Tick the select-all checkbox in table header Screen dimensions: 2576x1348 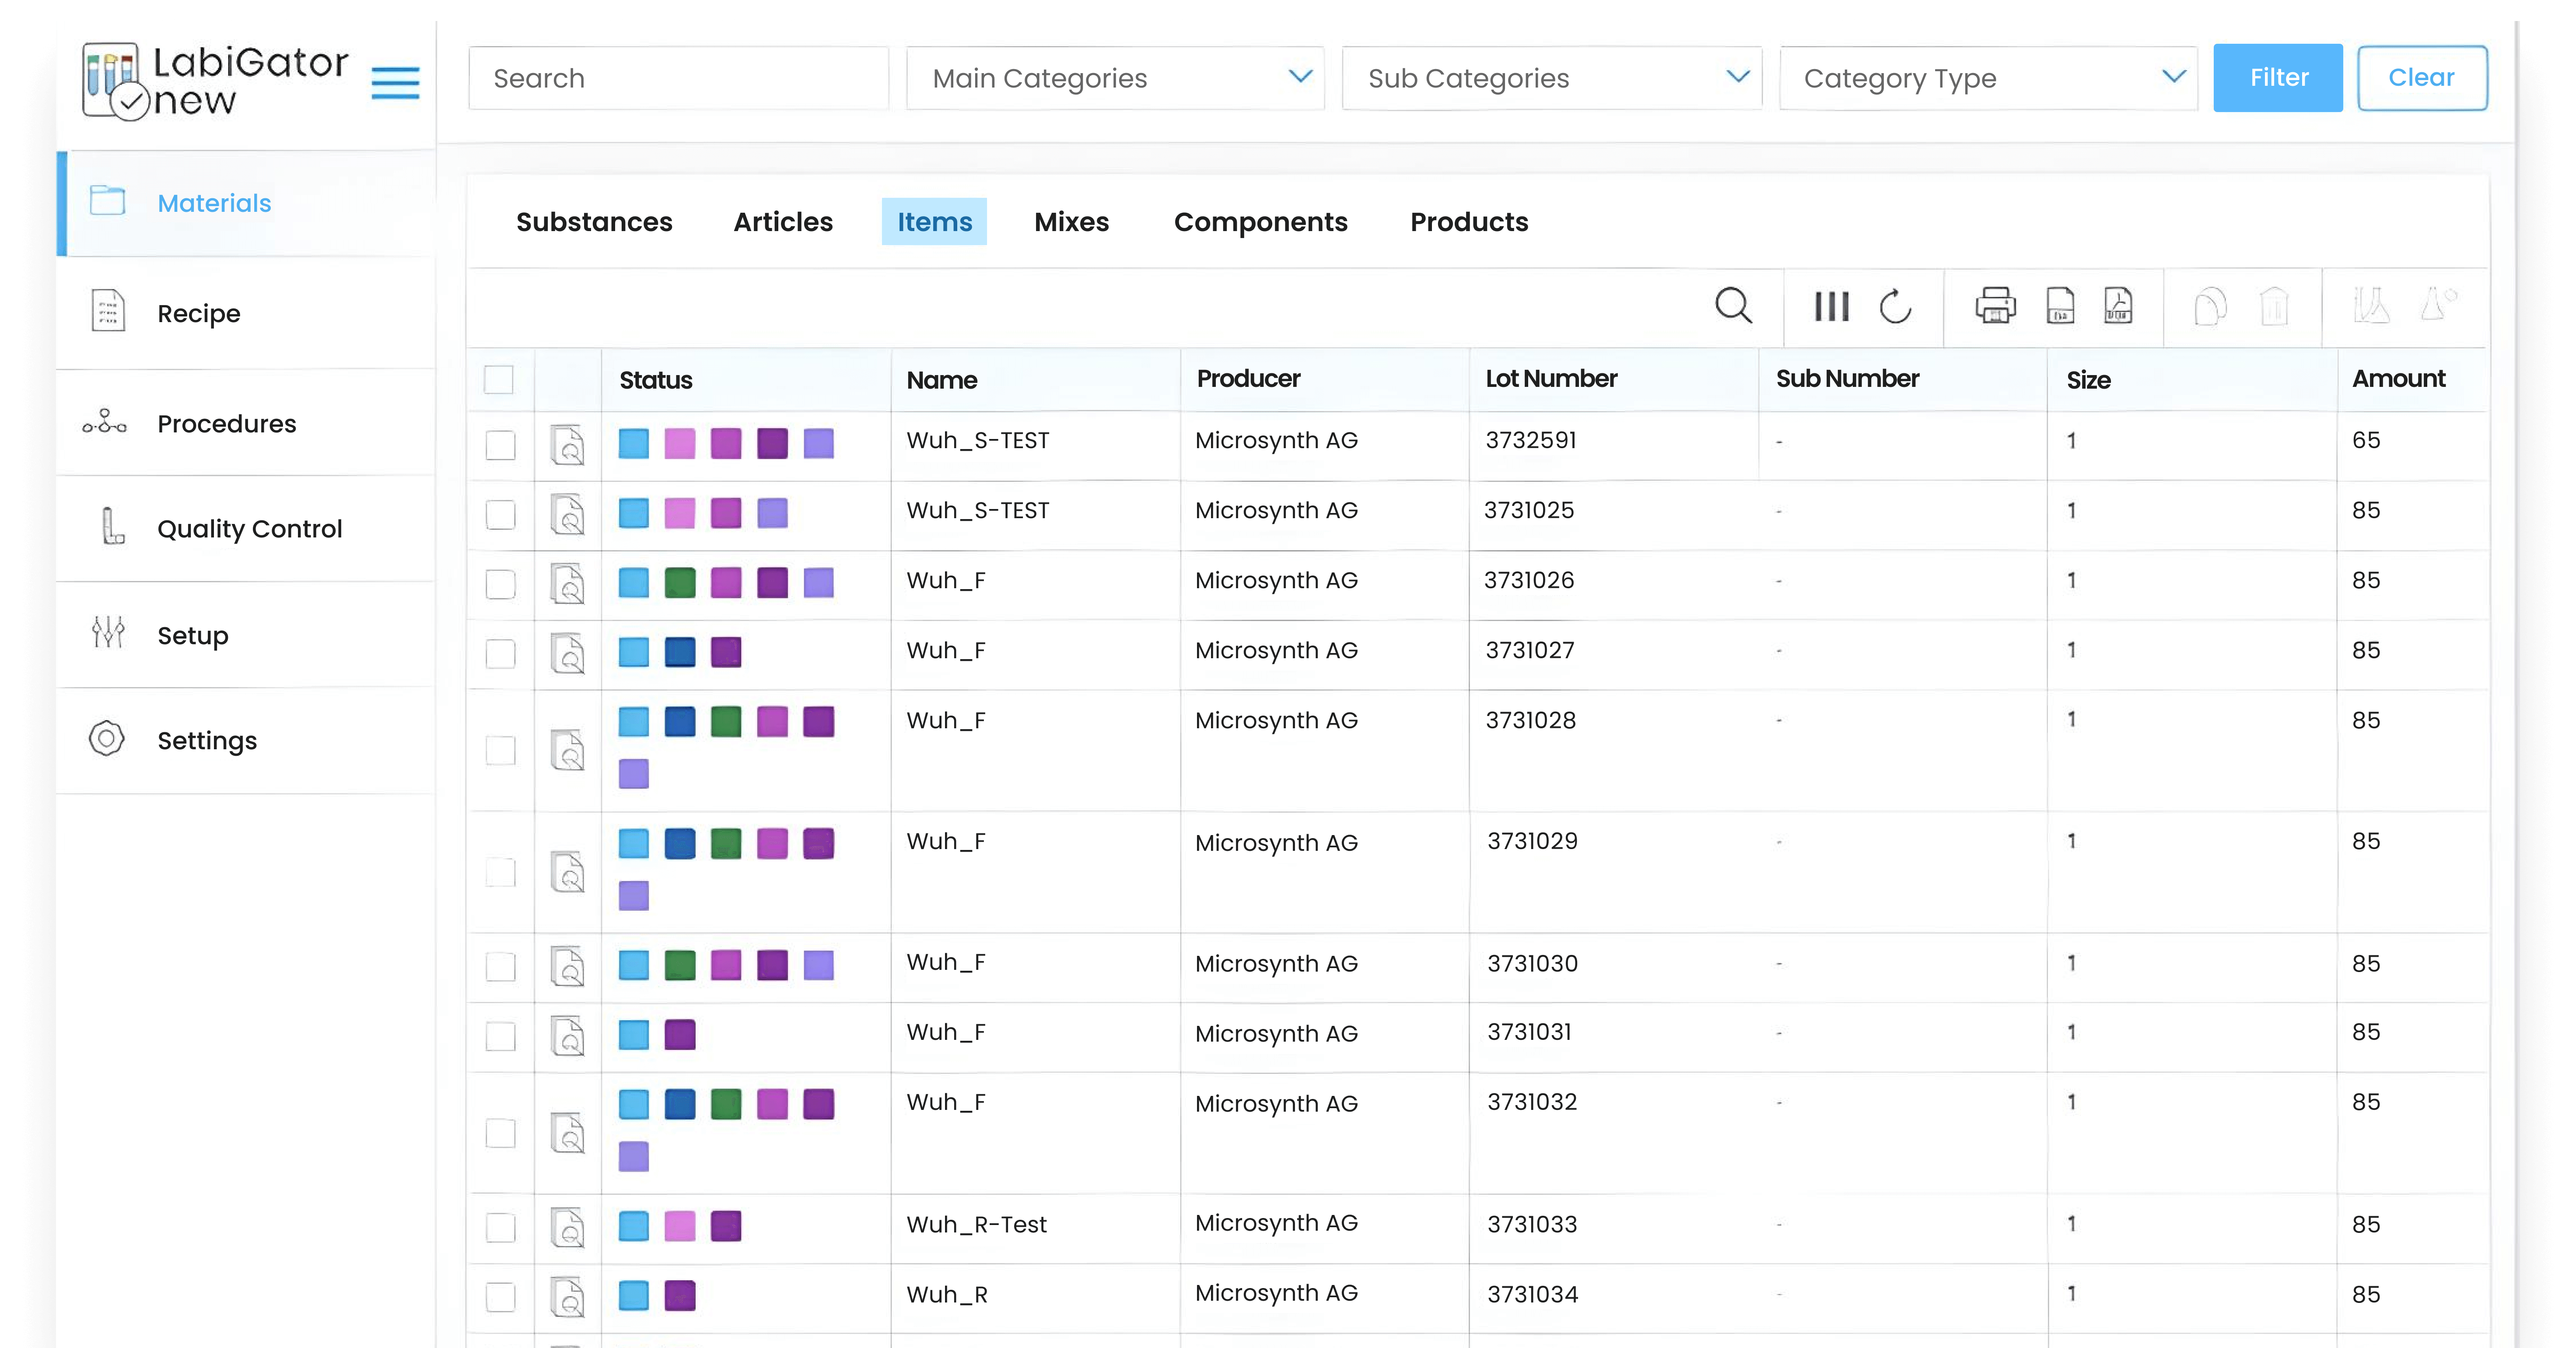click(x=499, y=380)
